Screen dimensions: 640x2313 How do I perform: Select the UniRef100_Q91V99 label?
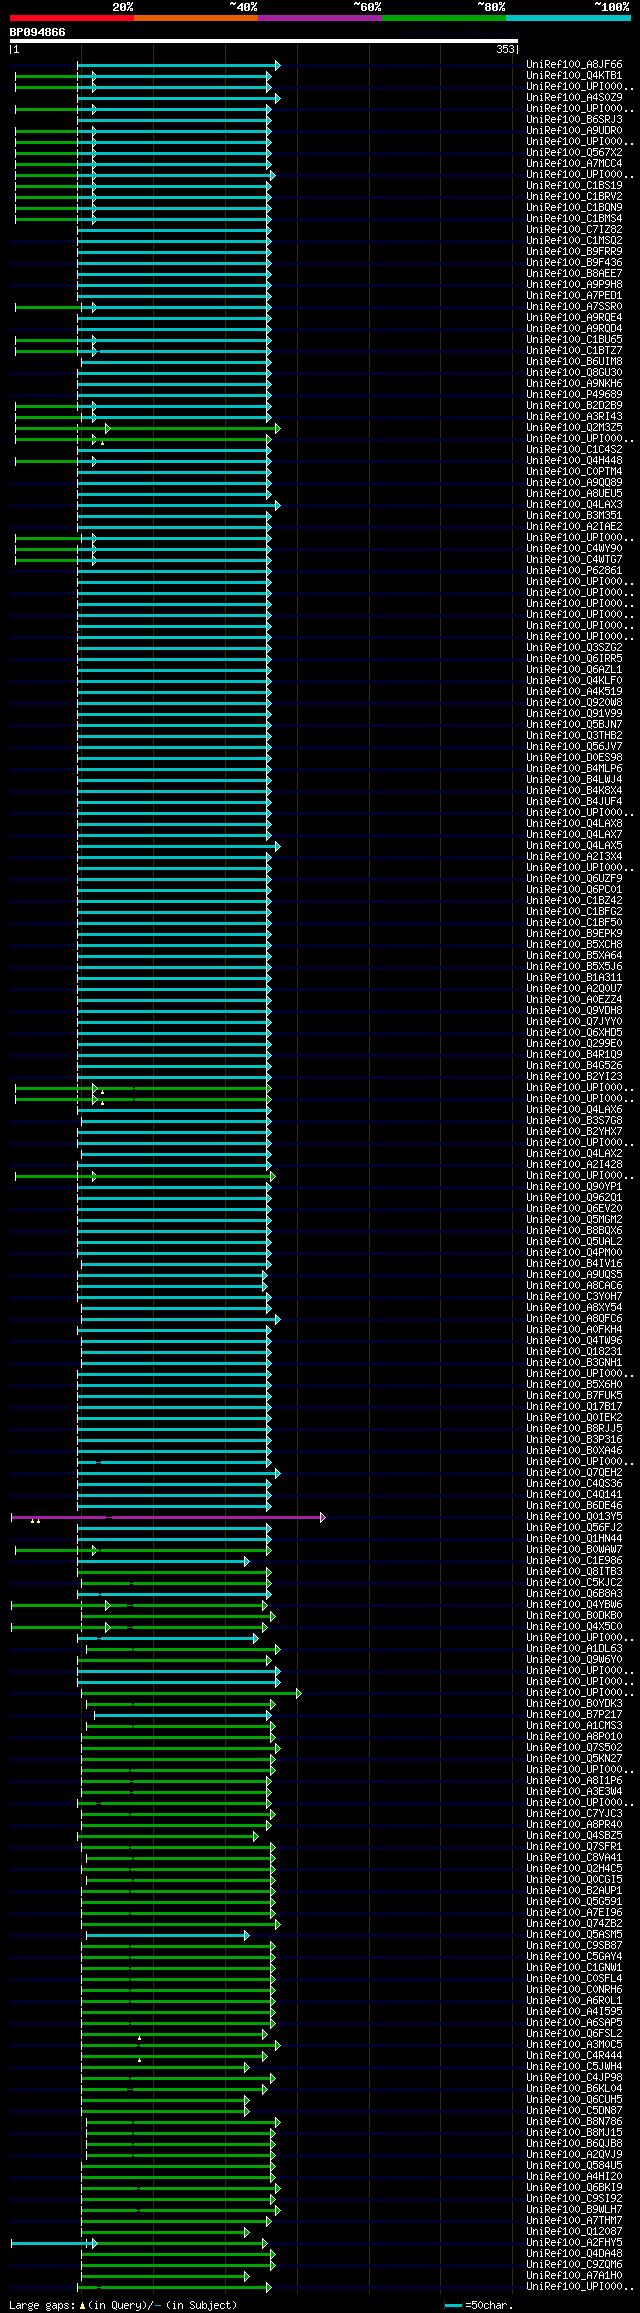(x=574, y=714)
